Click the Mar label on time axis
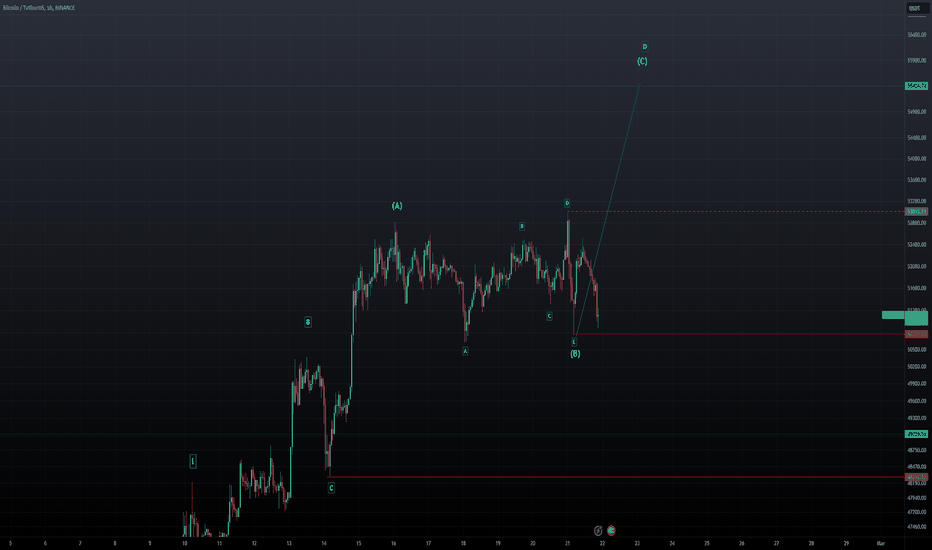The width and height of the screenshot is (932, 550). tap(881, 543)
